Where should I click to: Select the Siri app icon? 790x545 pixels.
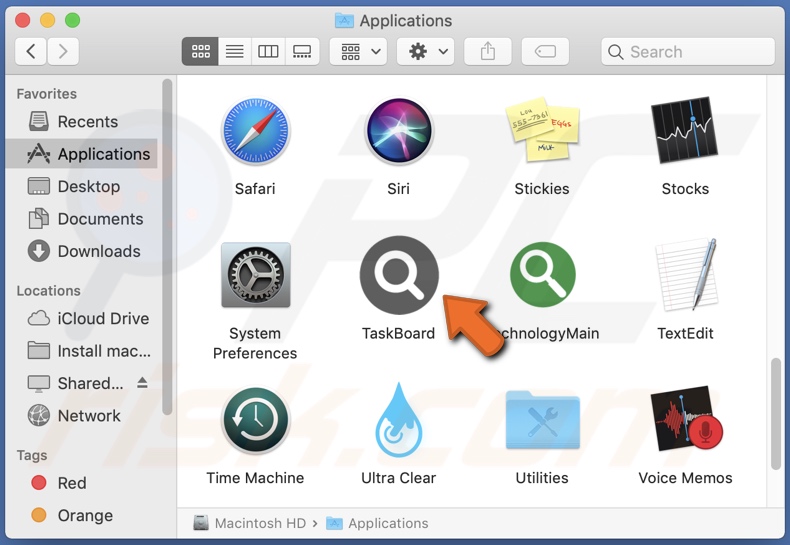(x=399, y=131)
